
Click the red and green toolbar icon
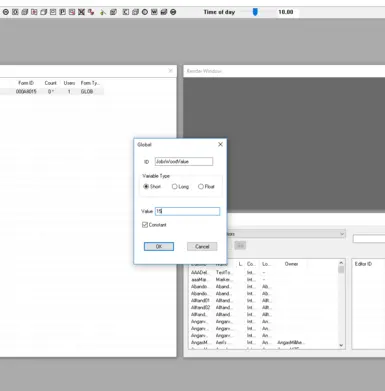click(x=91, y=12)
